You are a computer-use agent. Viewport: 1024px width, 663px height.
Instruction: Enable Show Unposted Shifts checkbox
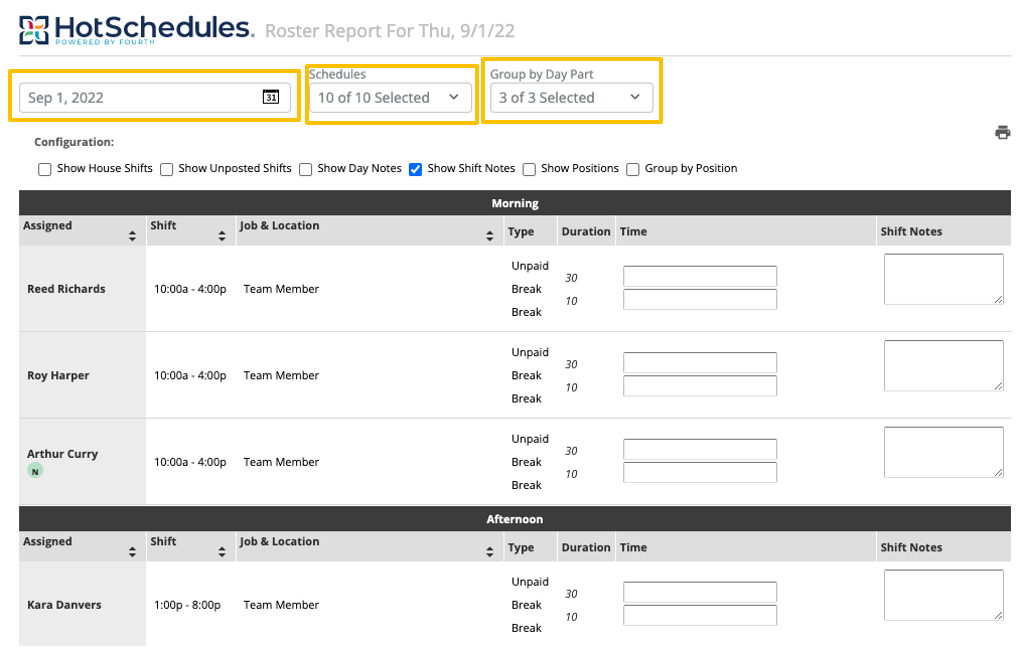coord(167,169)
